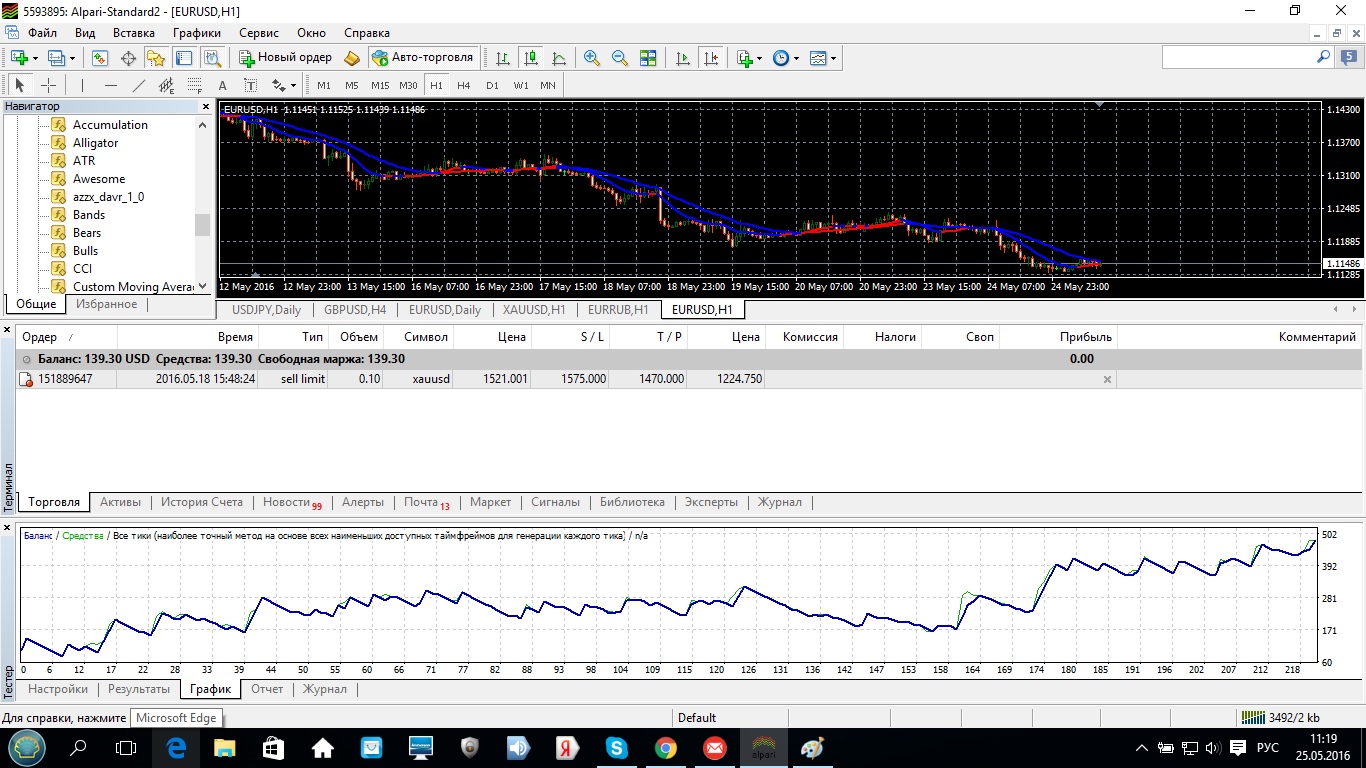Open the Графики menu
The height and width of the screenshot is (768, 1366).
196,33
